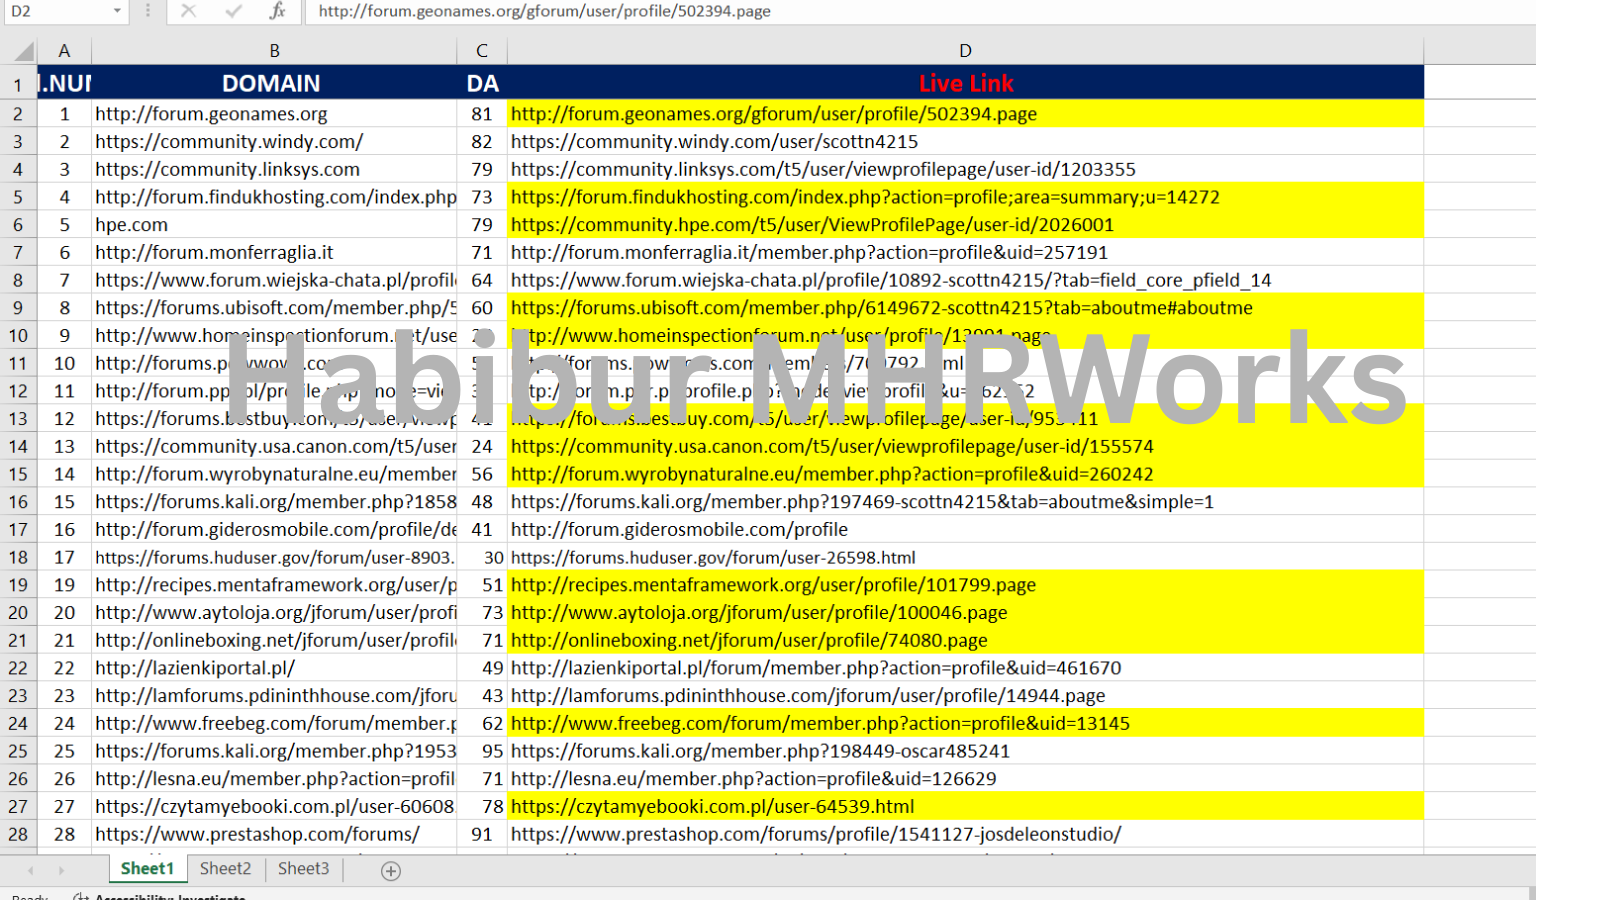The image size is (1600, 900).
Task: Open Insert Function via the fx icon
Action: [x=277, y=11]
